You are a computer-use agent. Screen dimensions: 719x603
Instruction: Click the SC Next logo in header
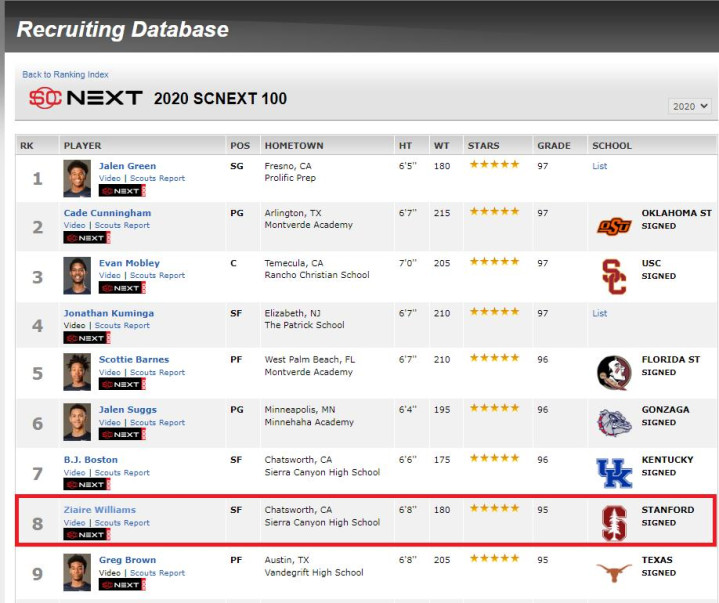(86, 98)
